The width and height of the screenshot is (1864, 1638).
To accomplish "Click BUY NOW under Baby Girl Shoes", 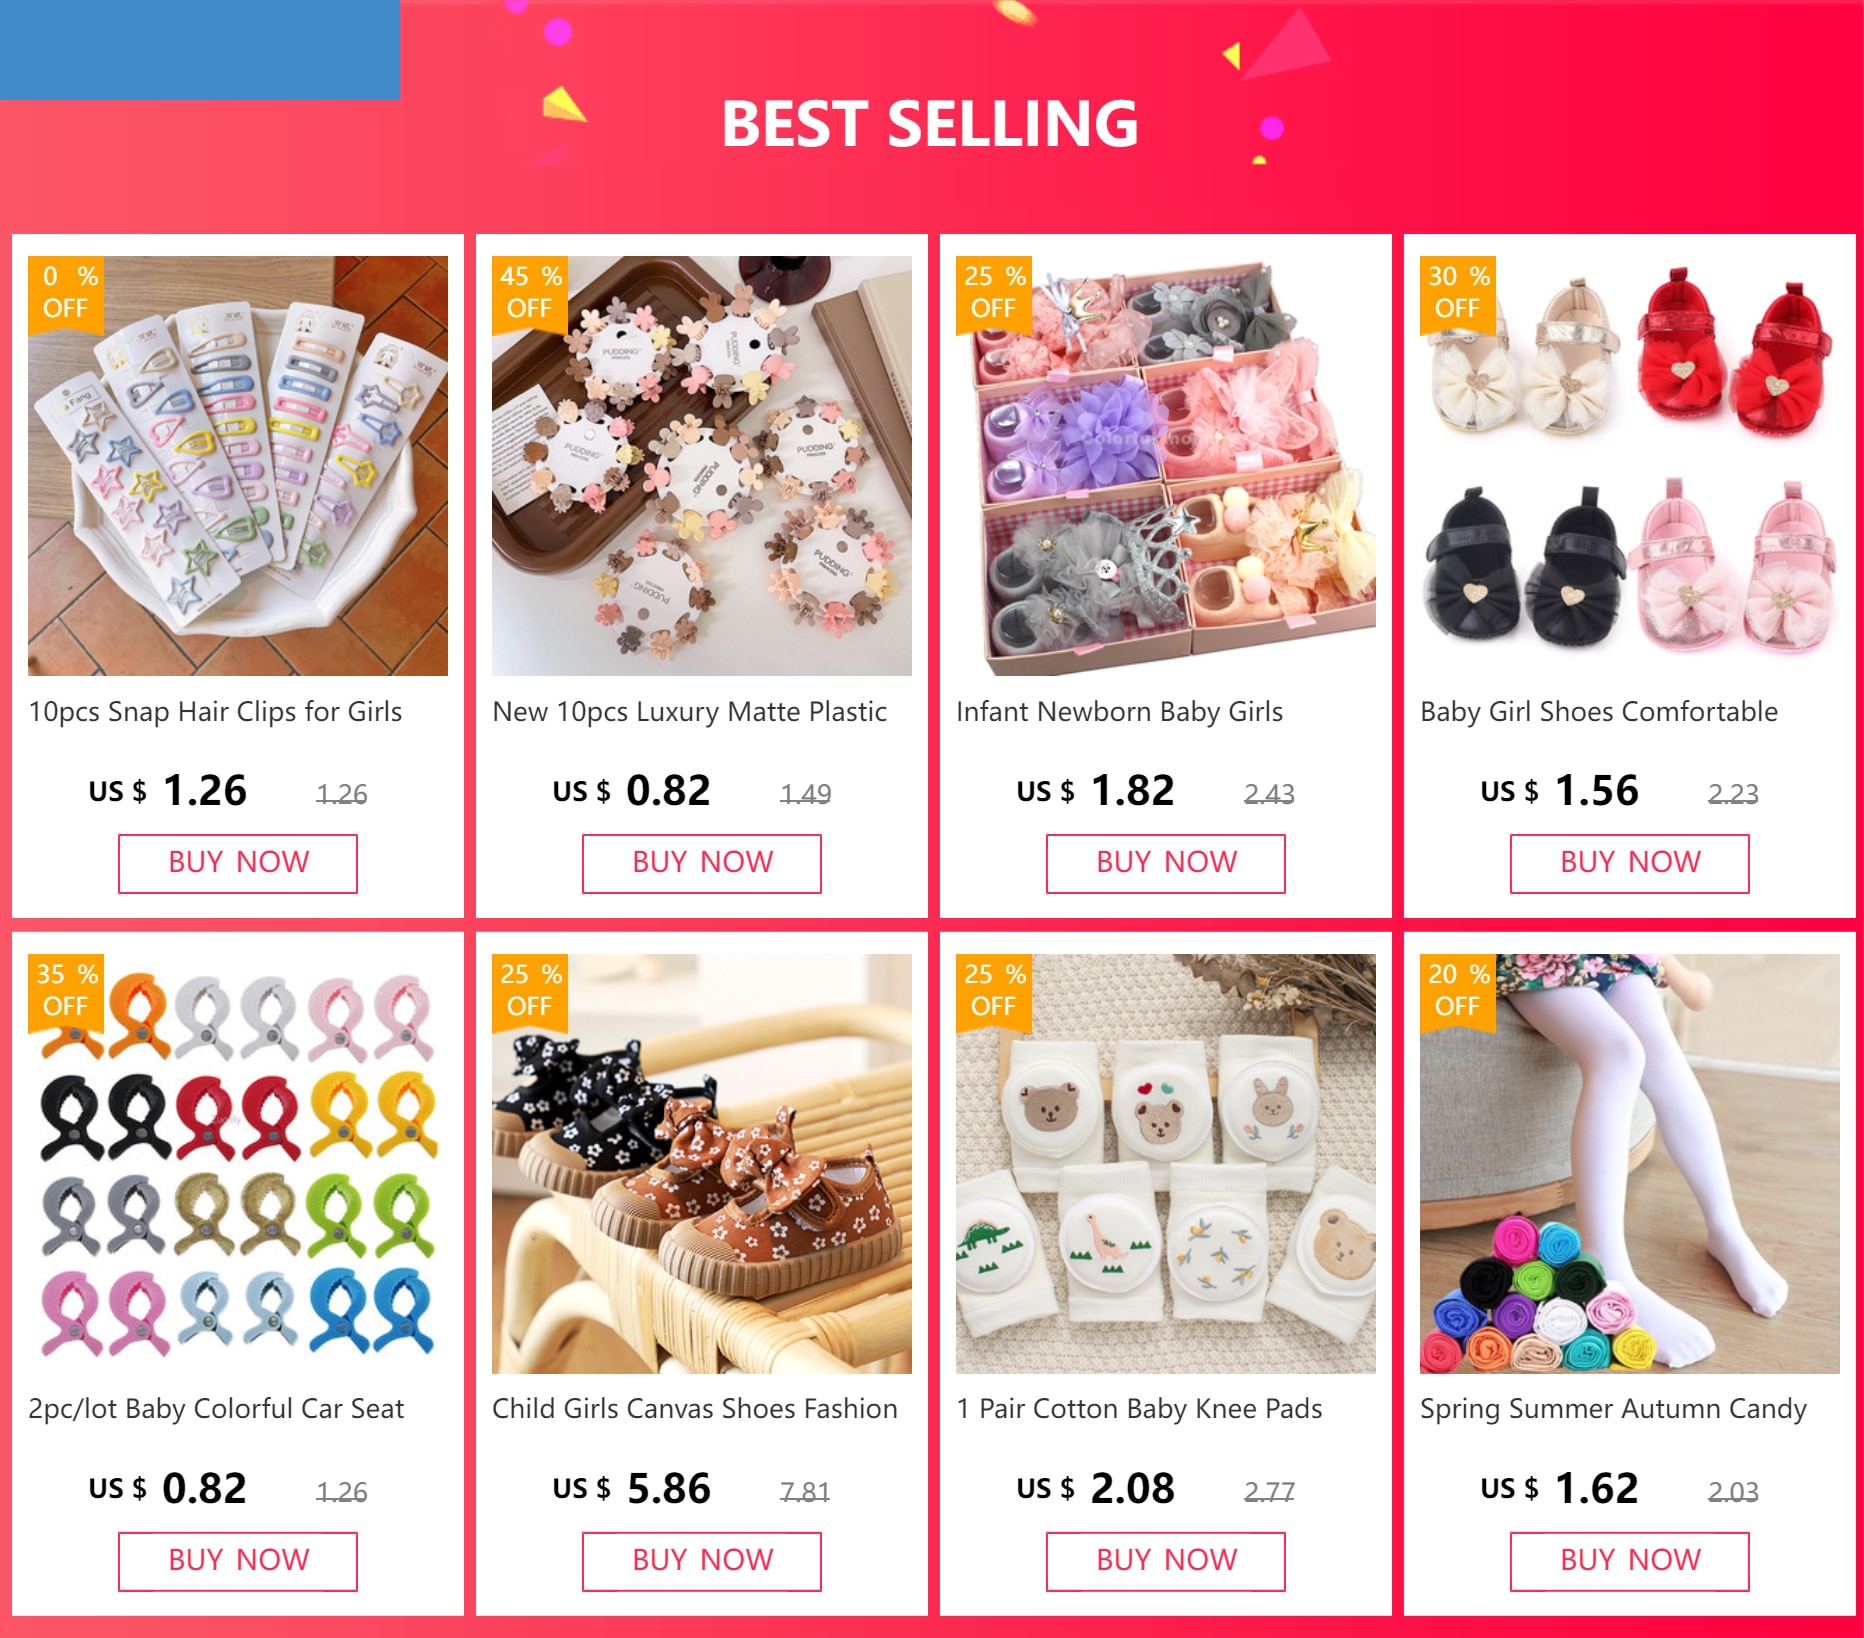I will click(x=1630, y=863).
